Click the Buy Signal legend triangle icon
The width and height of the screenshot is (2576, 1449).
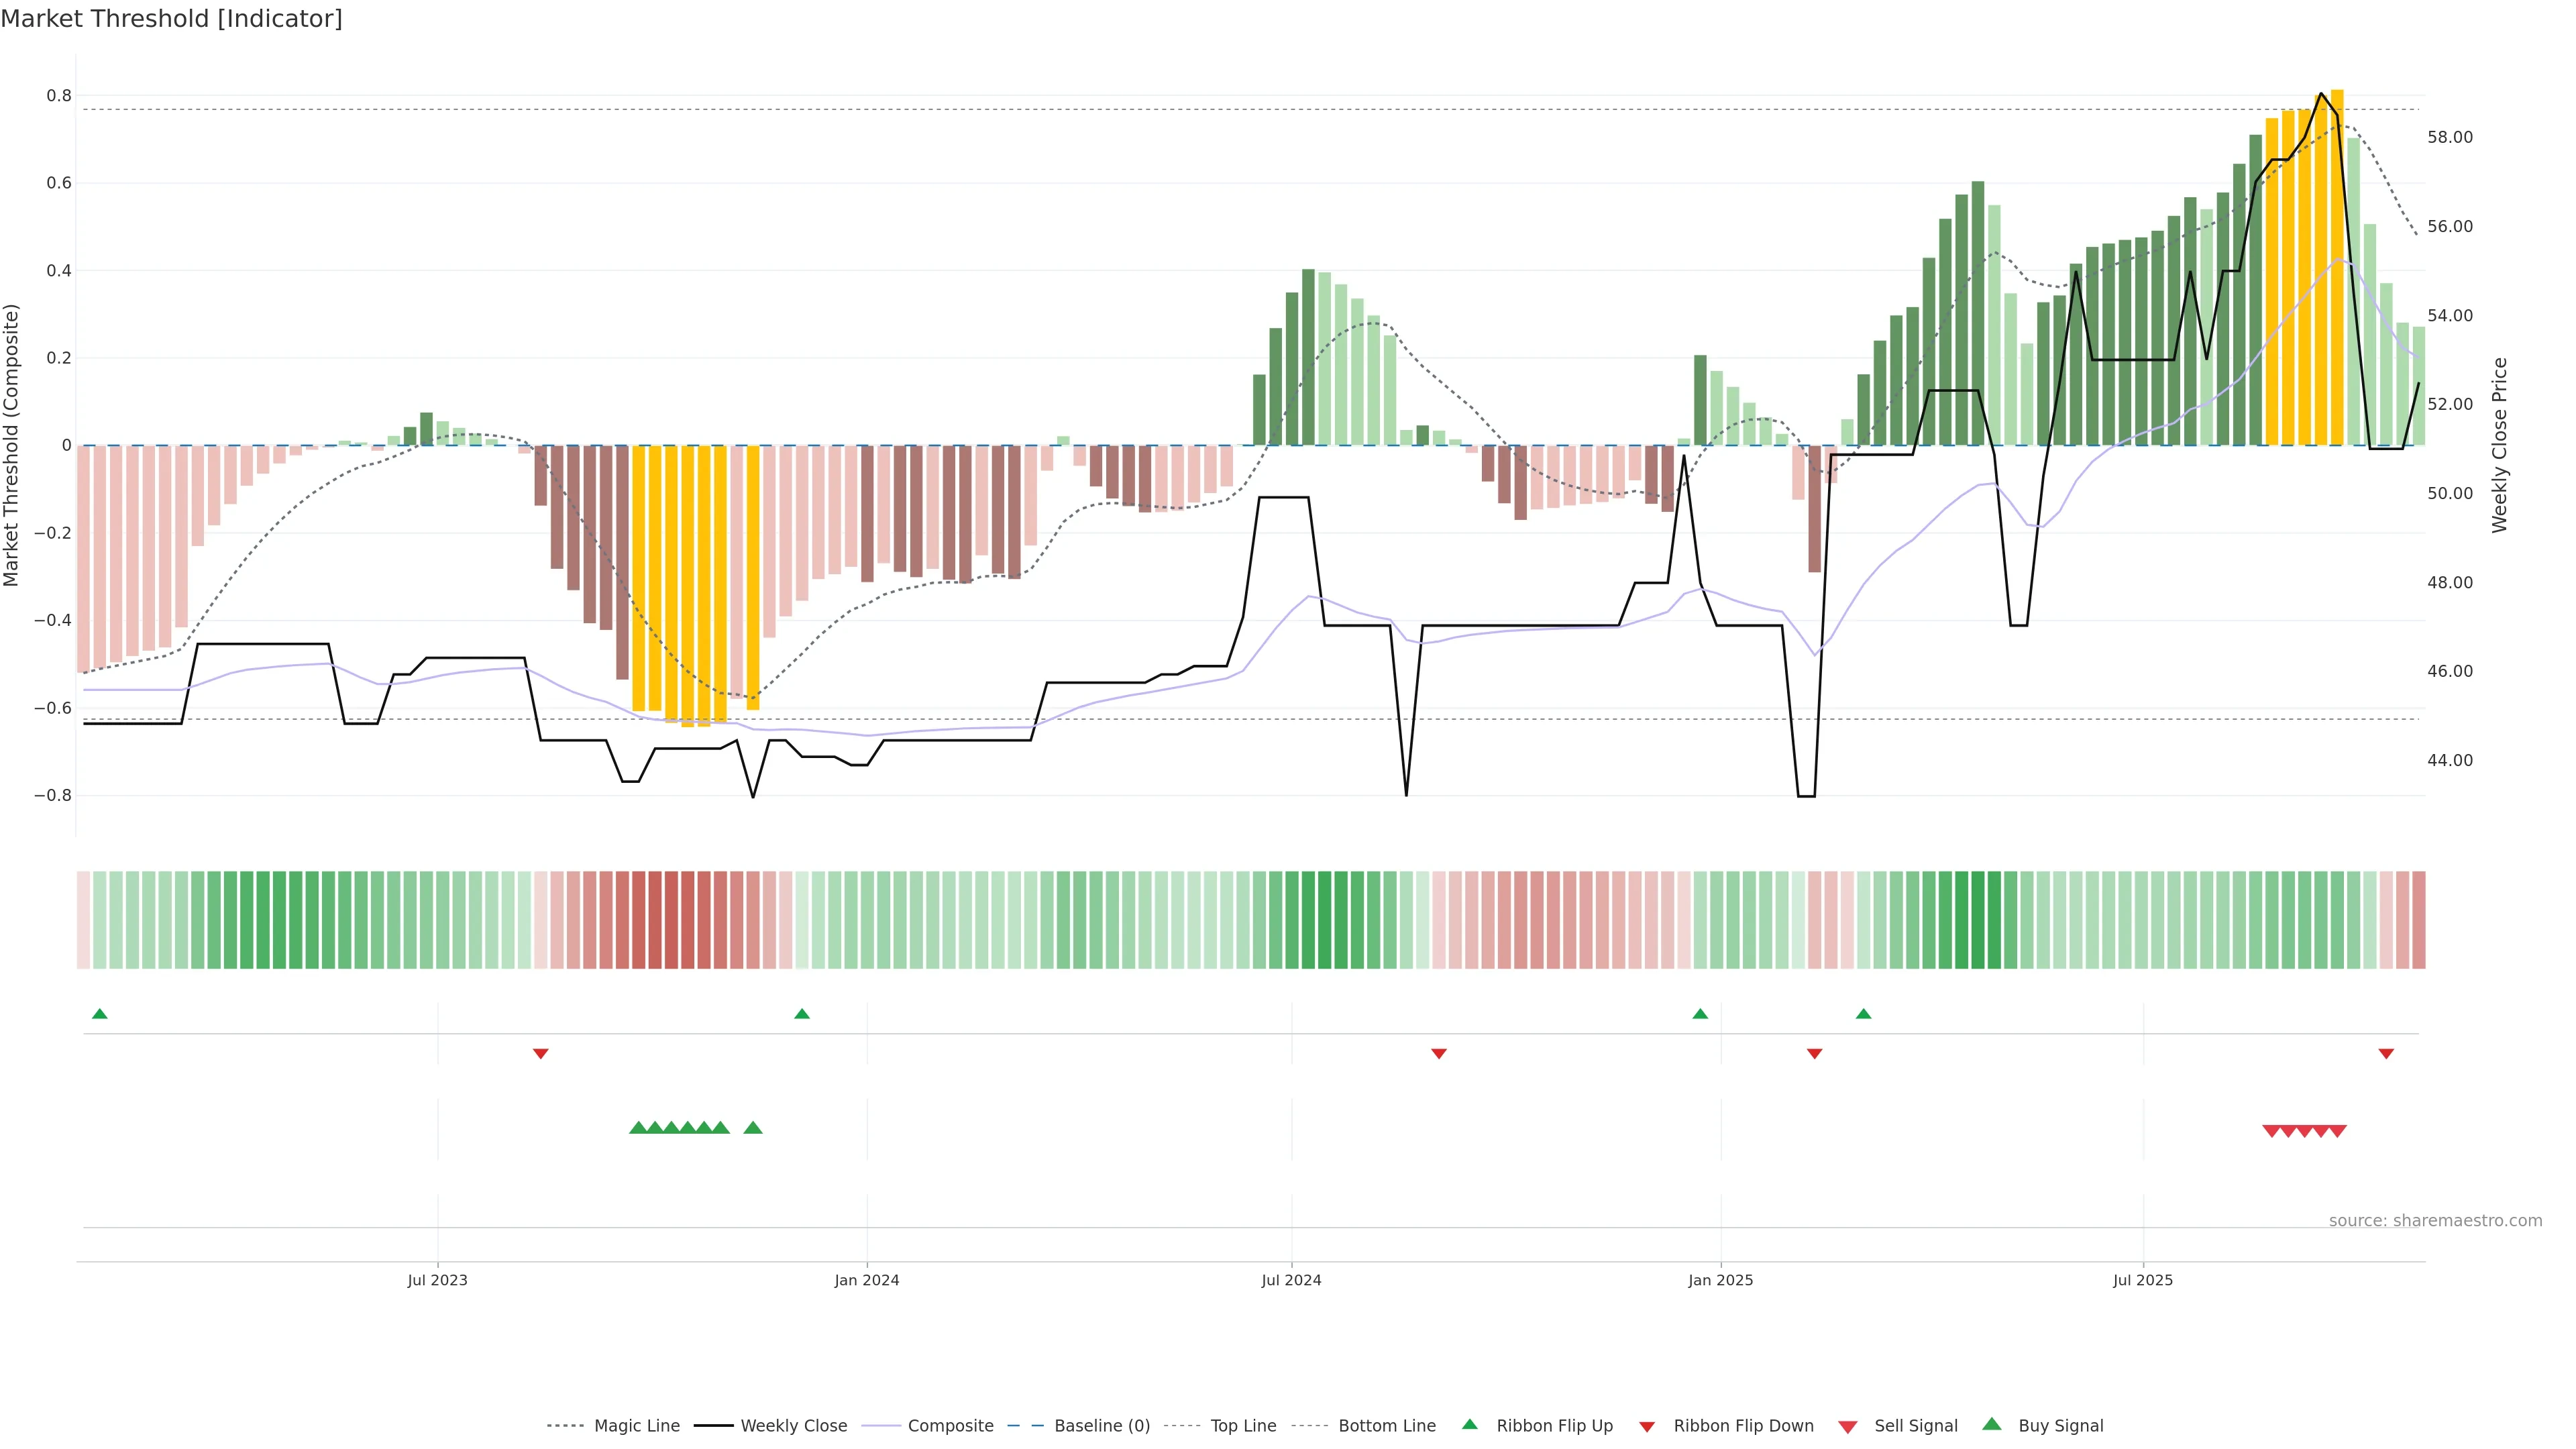coord(1991,1424)
